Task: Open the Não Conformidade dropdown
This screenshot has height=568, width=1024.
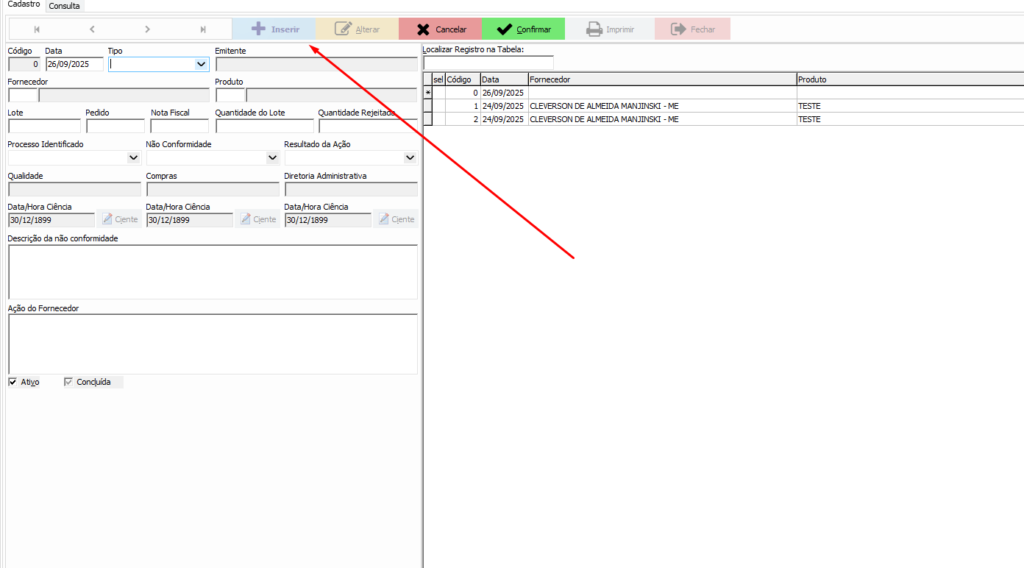Action: point(272,157)
